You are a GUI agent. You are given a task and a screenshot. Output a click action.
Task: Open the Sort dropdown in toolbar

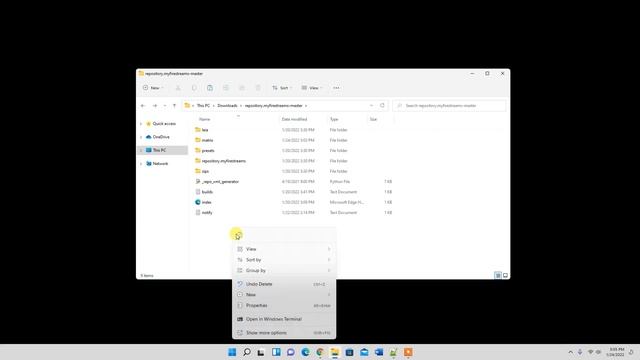282,88
